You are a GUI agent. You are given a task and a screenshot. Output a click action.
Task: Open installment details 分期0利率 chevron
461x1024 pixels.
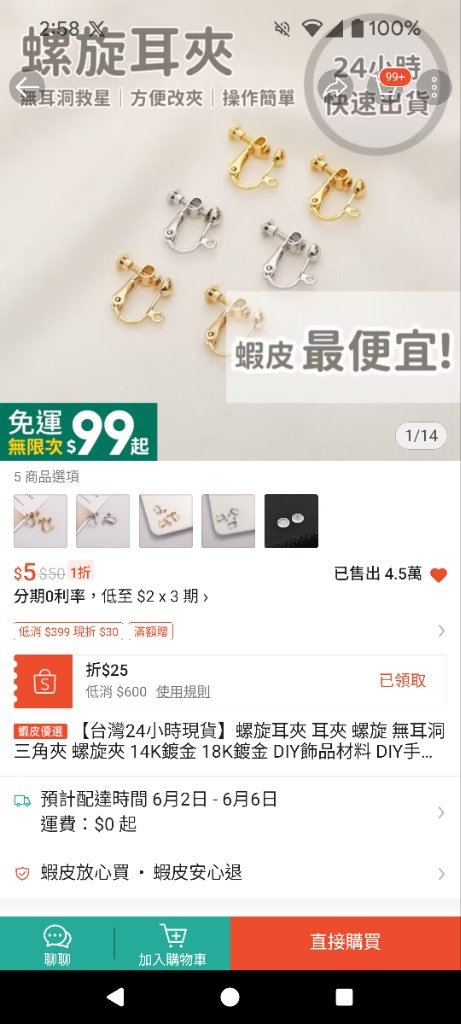click(206, 597)
